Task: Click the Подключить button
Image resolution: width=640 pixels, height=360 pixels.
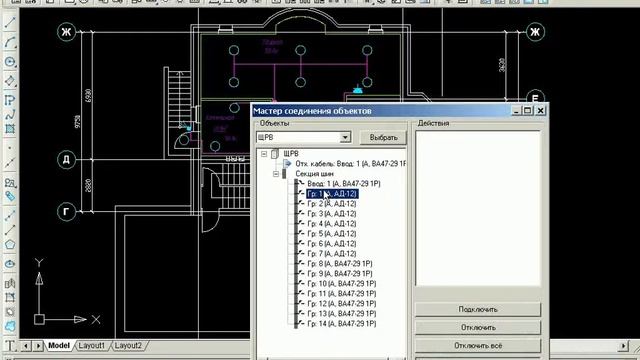Action: click(478, 309)
